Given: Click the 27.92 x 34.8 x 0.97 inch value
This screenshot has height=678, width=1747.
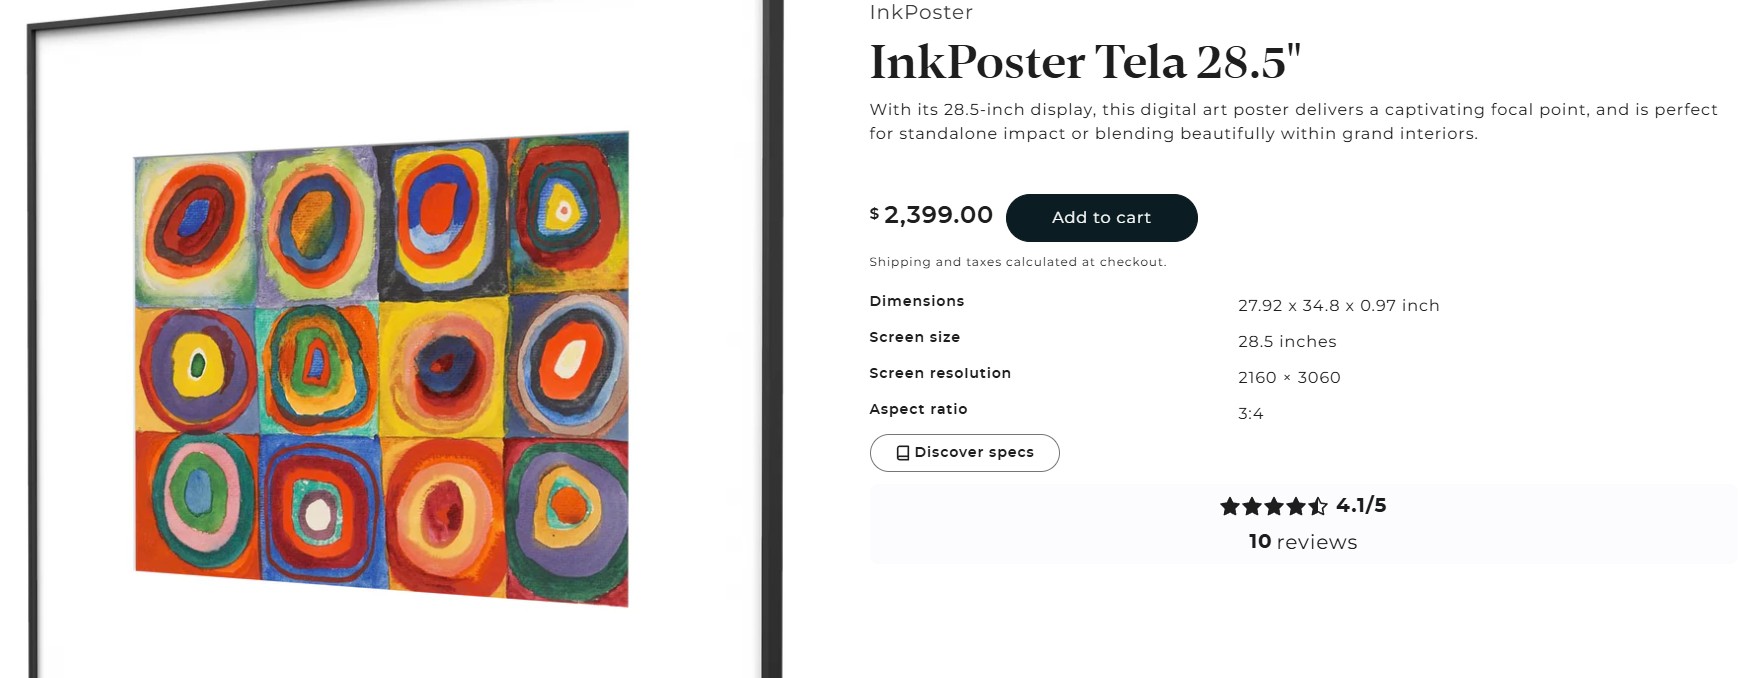Looking at the screenshot, I should coord(1338,306).
